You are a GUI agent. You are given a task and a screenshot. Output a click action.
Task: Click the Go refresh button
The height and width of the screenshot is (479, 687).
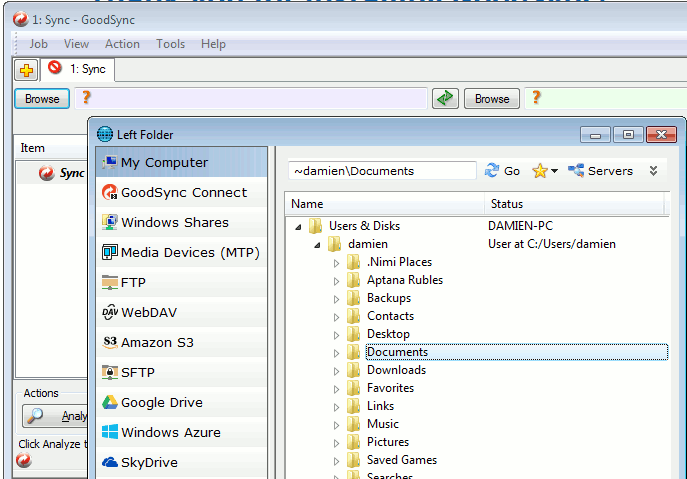[502, 171]
